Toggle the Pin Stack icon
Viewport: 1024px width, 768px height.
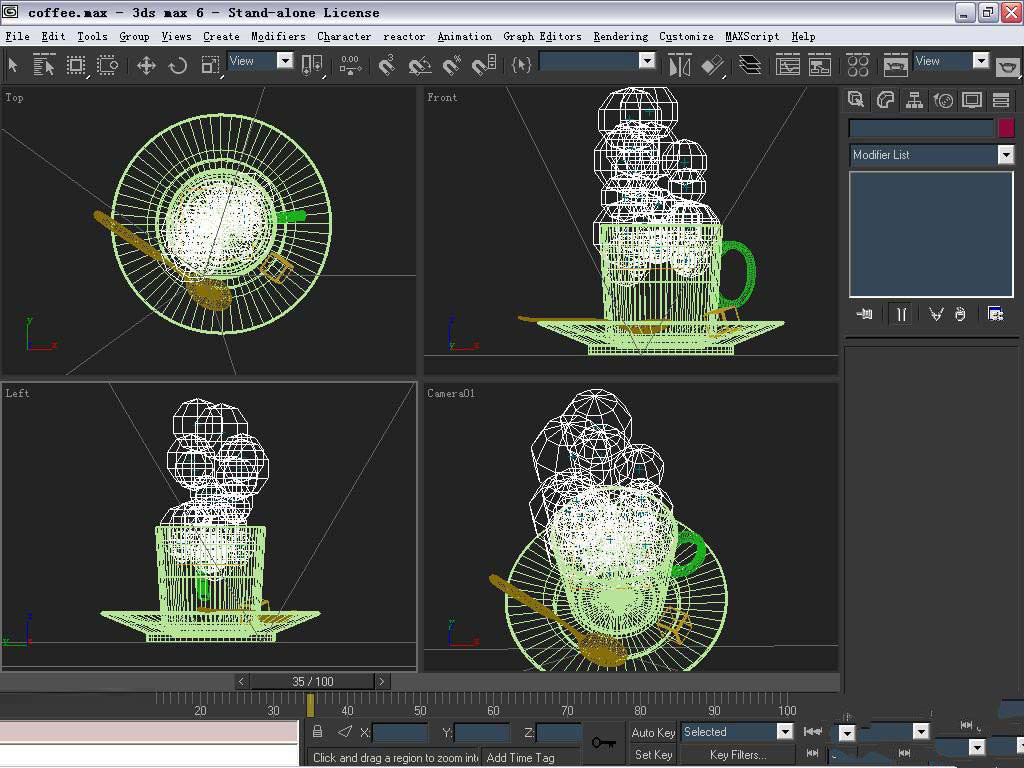864,314
